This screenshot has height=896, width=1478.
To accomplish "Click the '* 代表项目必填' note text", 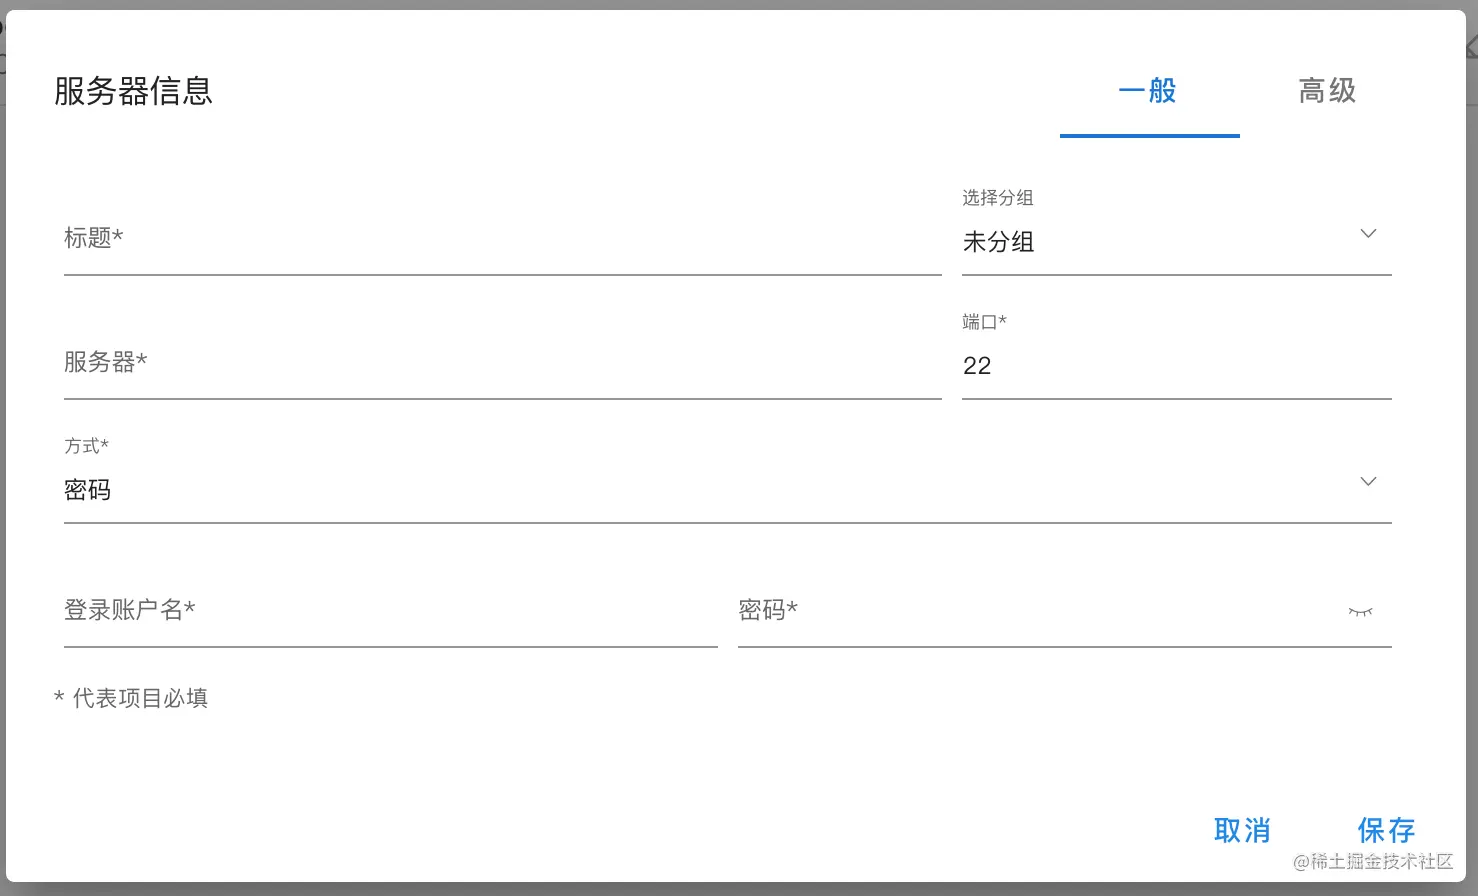I will (x=131, y=698).
